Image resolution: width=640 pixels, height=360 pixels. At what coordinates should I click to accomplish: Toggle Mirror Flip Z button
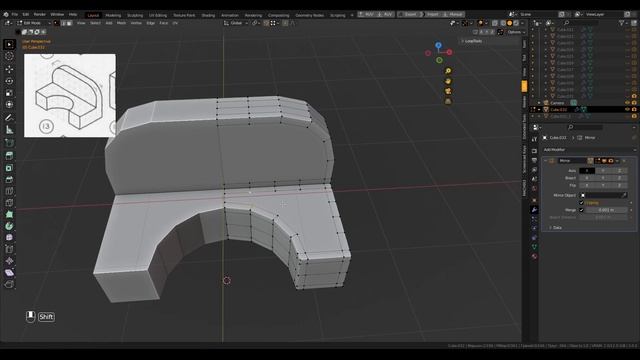(619, 185)
